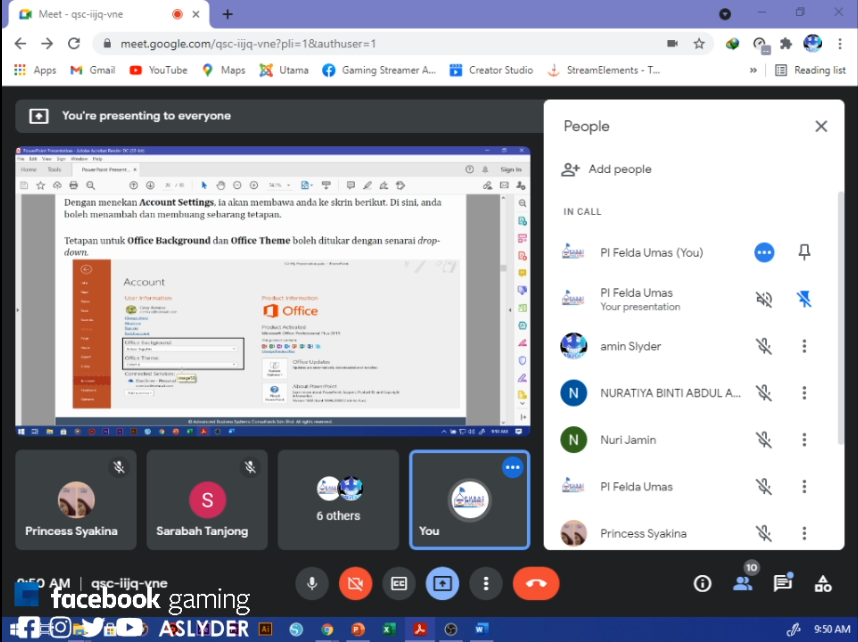Click the '6 others' participant tile

338,499
